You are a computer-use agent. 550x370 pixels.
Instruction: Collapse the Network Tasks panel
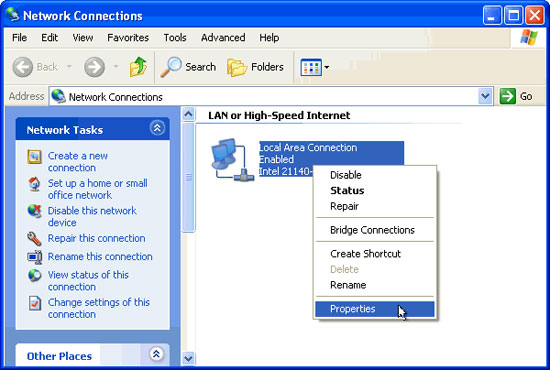[x=157, y=128]
